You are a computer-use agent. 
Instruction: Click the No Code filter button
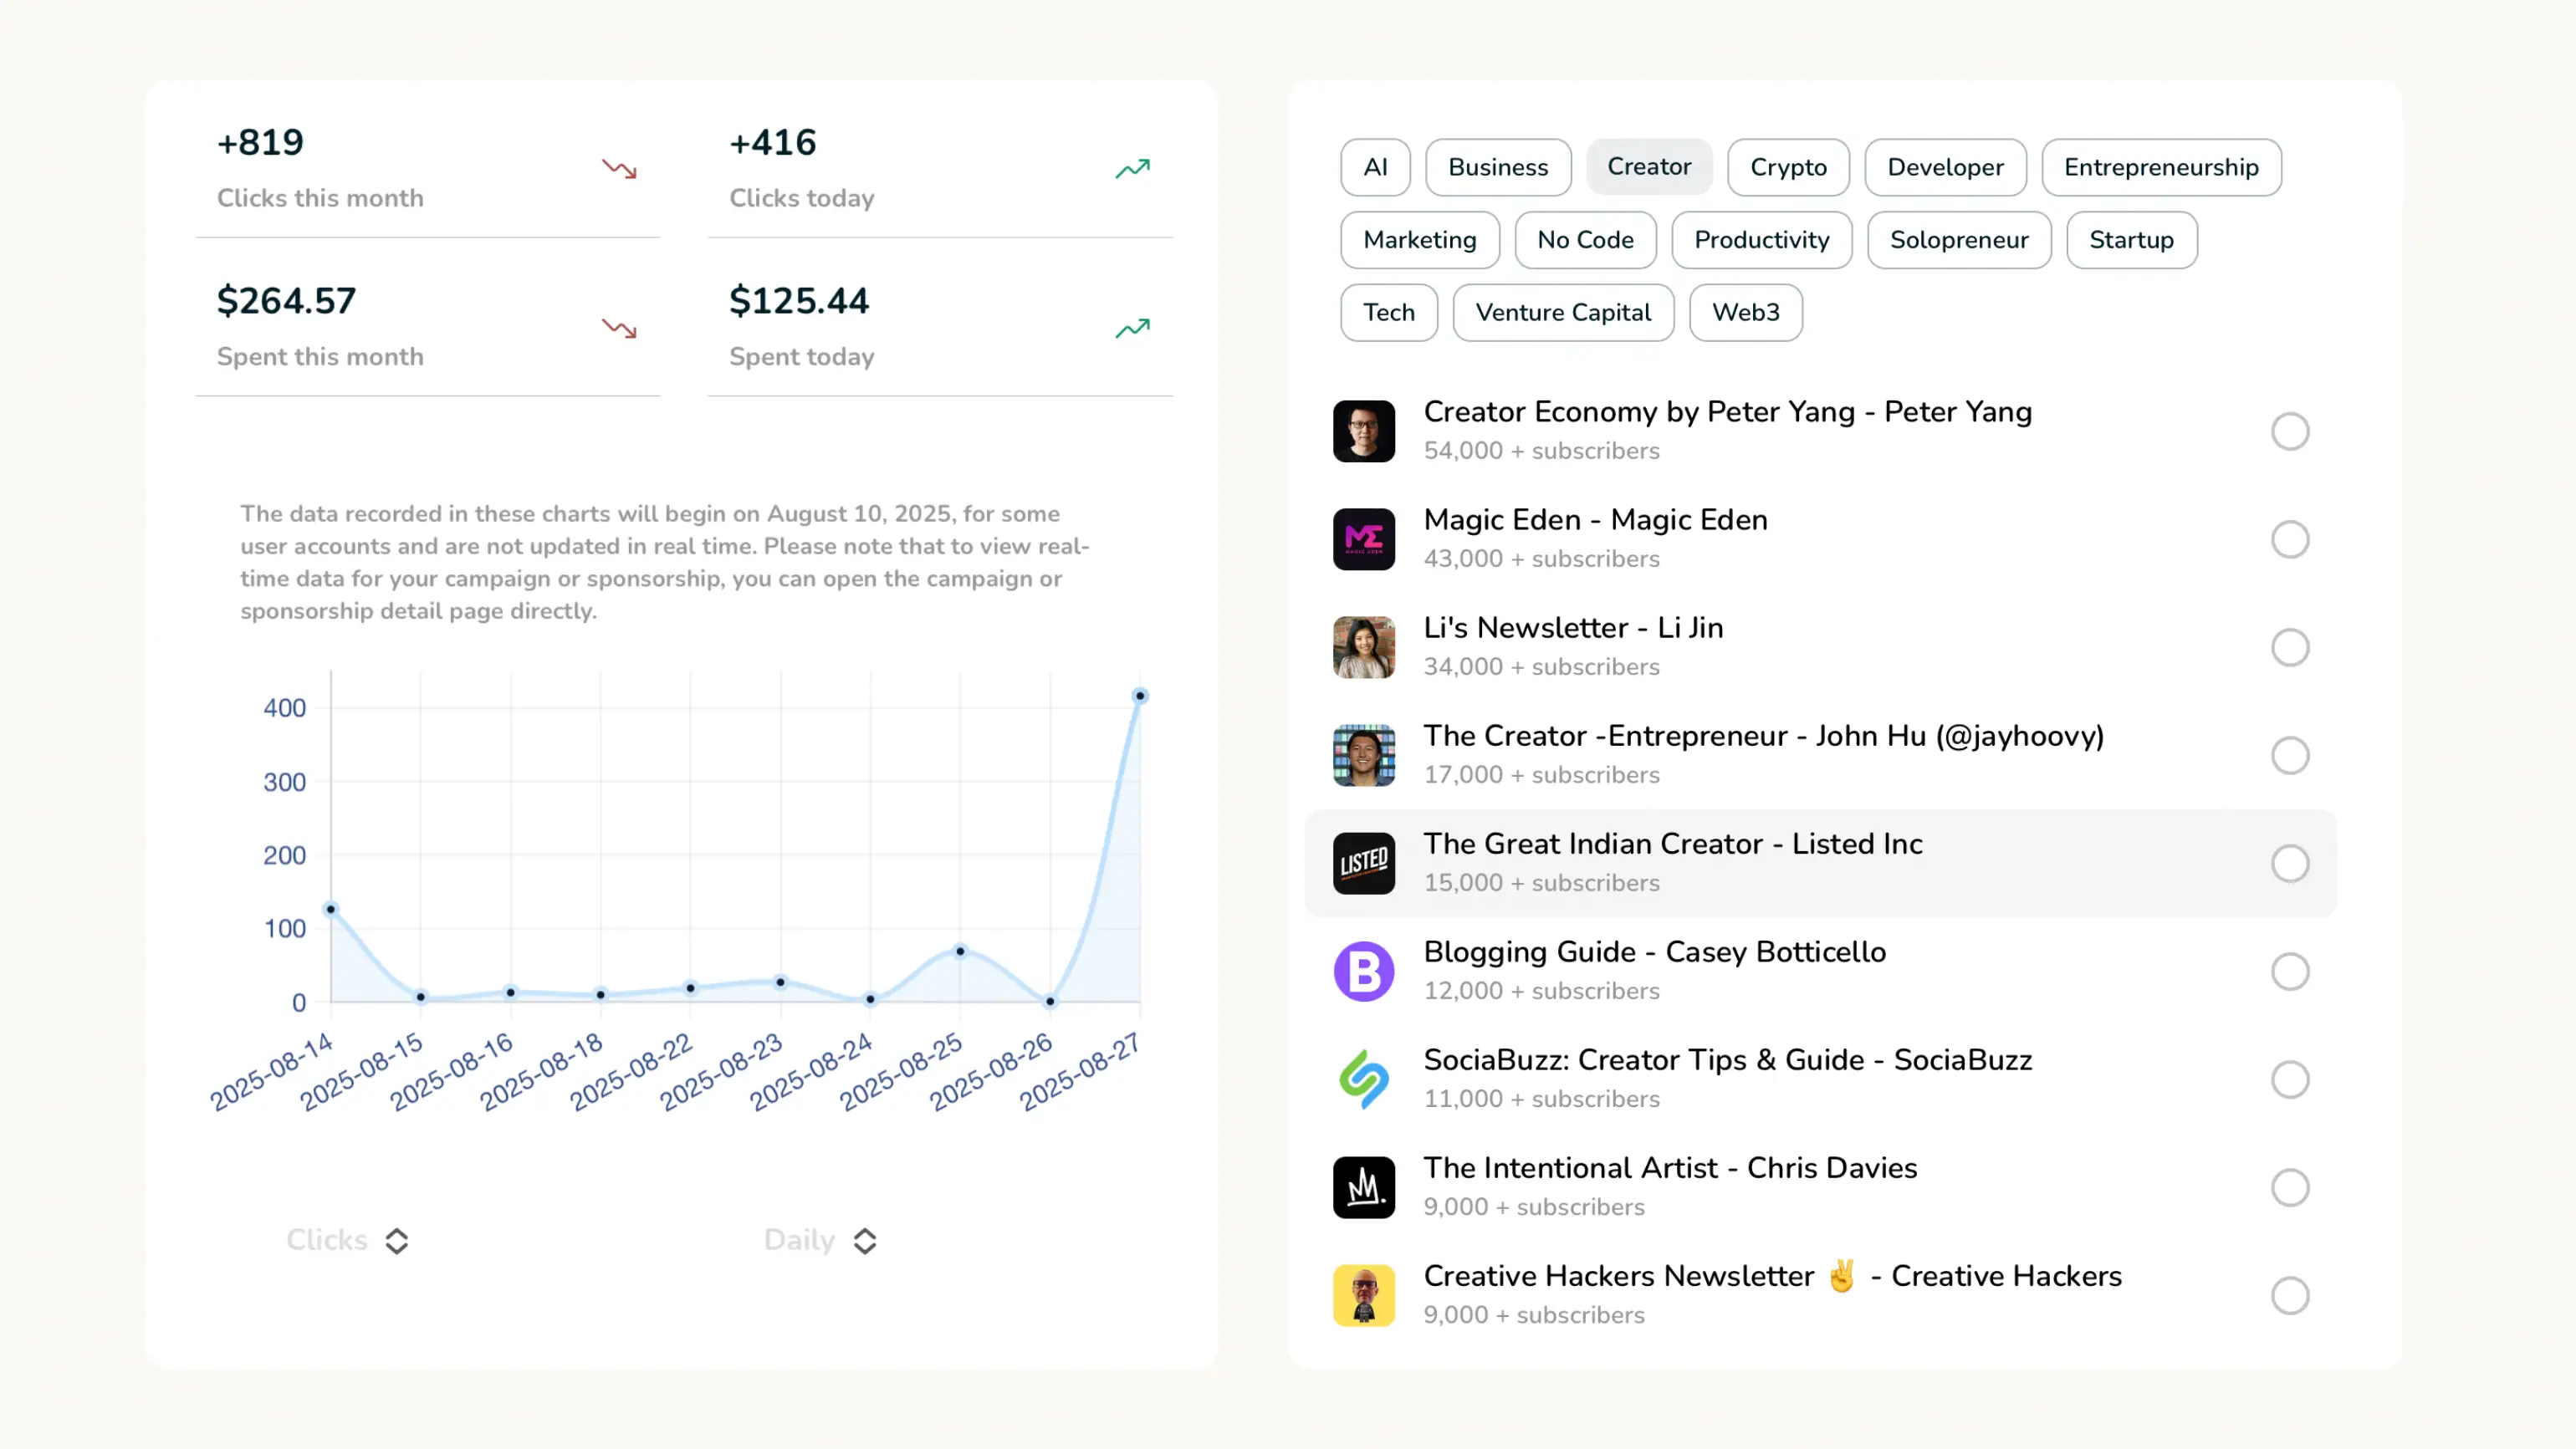pyautogui.click(x=1584, y=240)
